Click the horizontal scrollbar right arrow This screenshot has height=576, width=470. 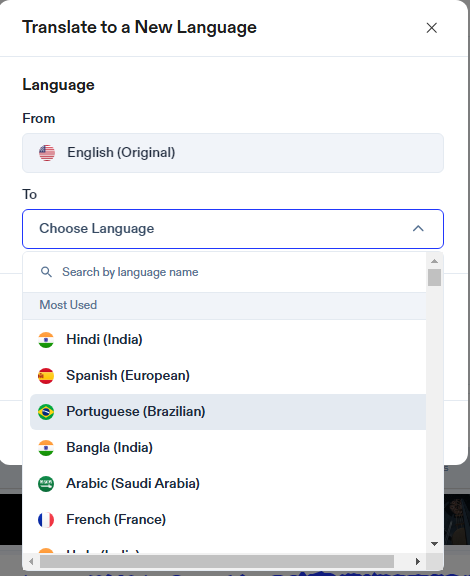(417, 561)
